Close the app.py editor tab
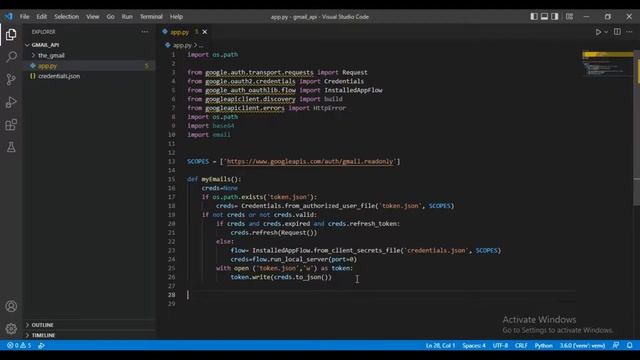The width and height of the screenshot is (640, 360). click(205, 32)
